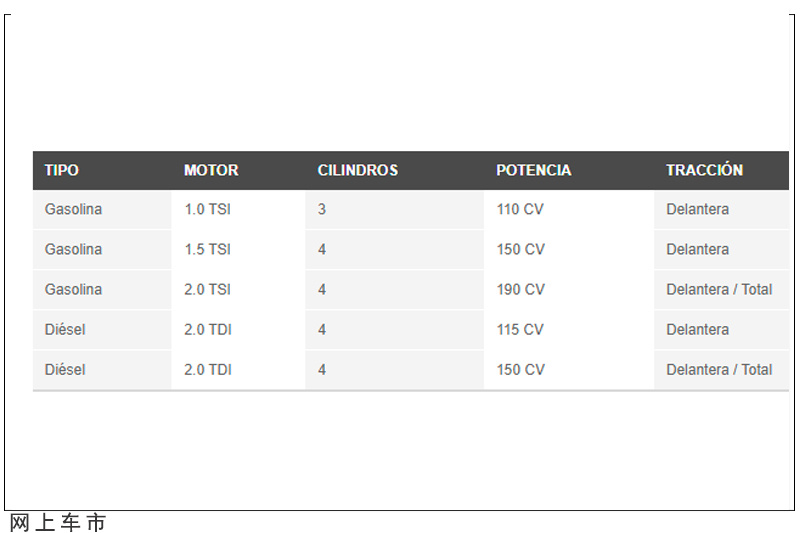Click the TIPO column header
Screen dimensions: 800x533
(61, 170)
